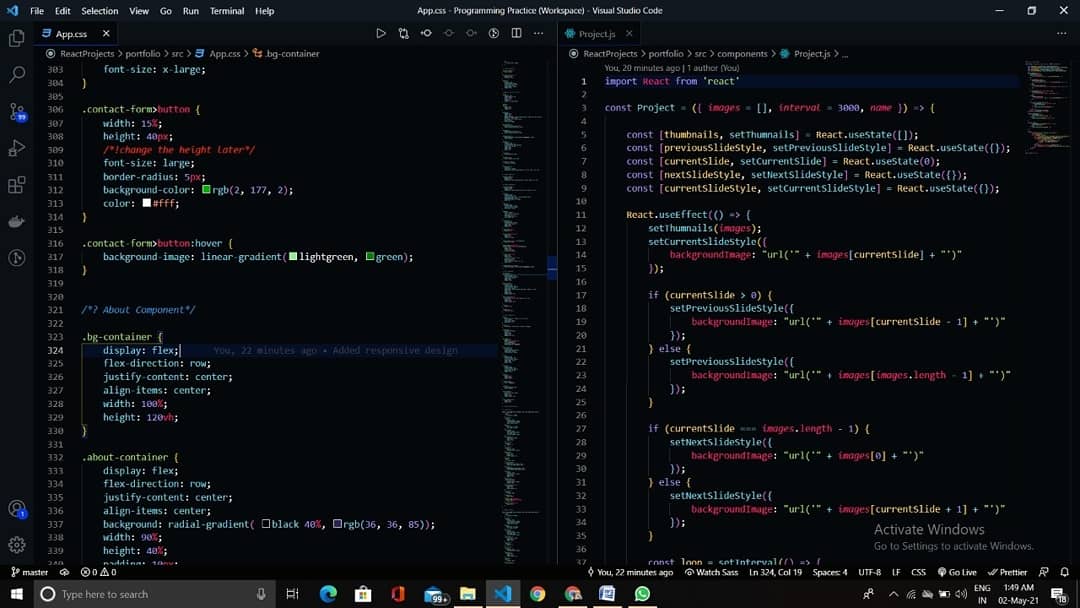Screen dimensions: 1080x608
Task: Expand portfolio breadcrumb in App.css editor
Action: tap(143, 54)
